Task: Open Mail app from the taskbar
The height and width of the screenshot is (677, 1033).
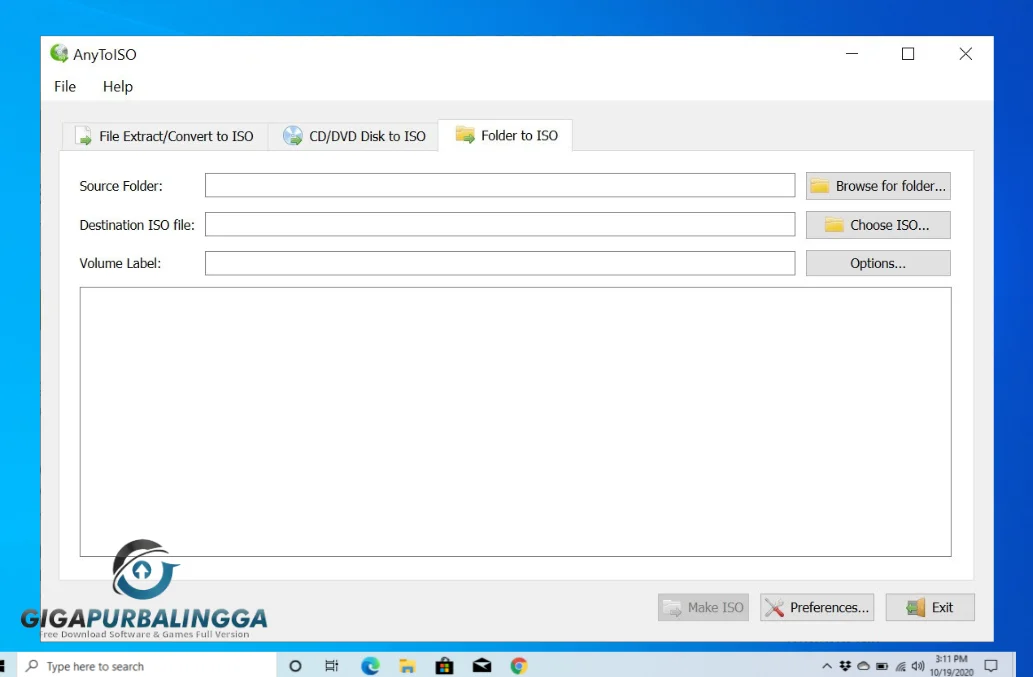Action: point(482,666)
